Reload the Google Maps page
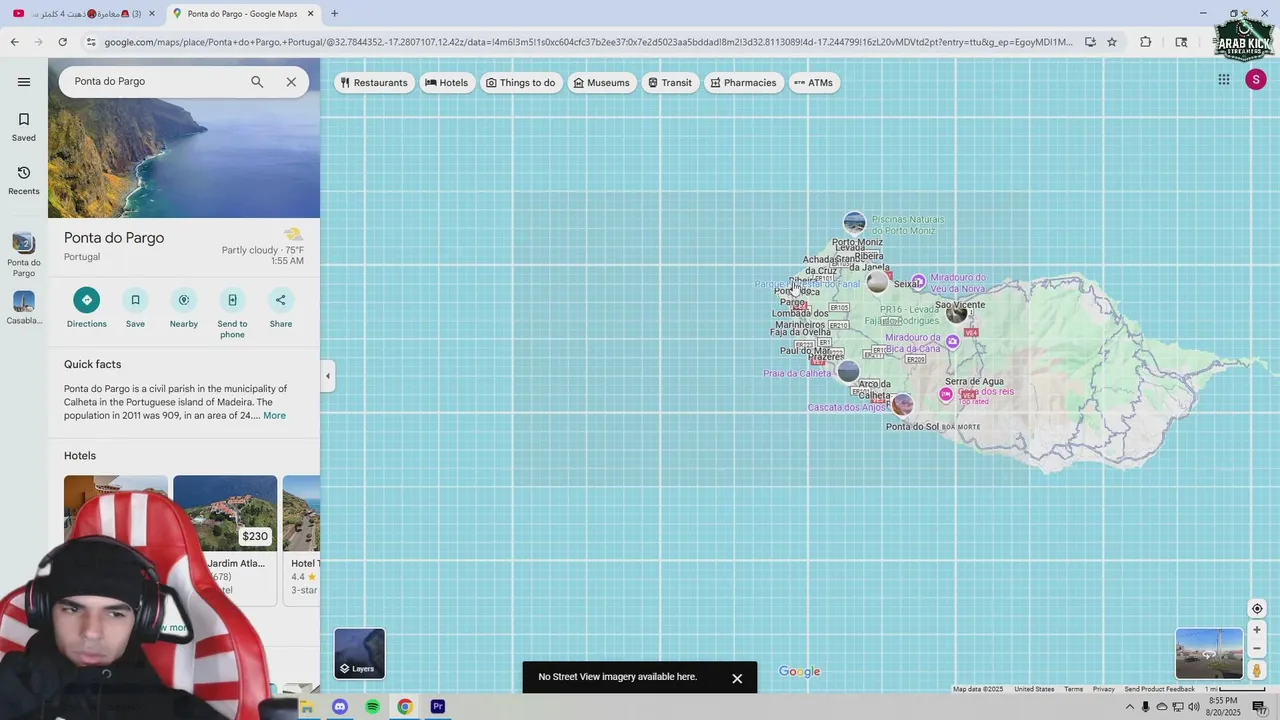The height and width of the screenshot is (720, 1280). click(x=62, y=42)
